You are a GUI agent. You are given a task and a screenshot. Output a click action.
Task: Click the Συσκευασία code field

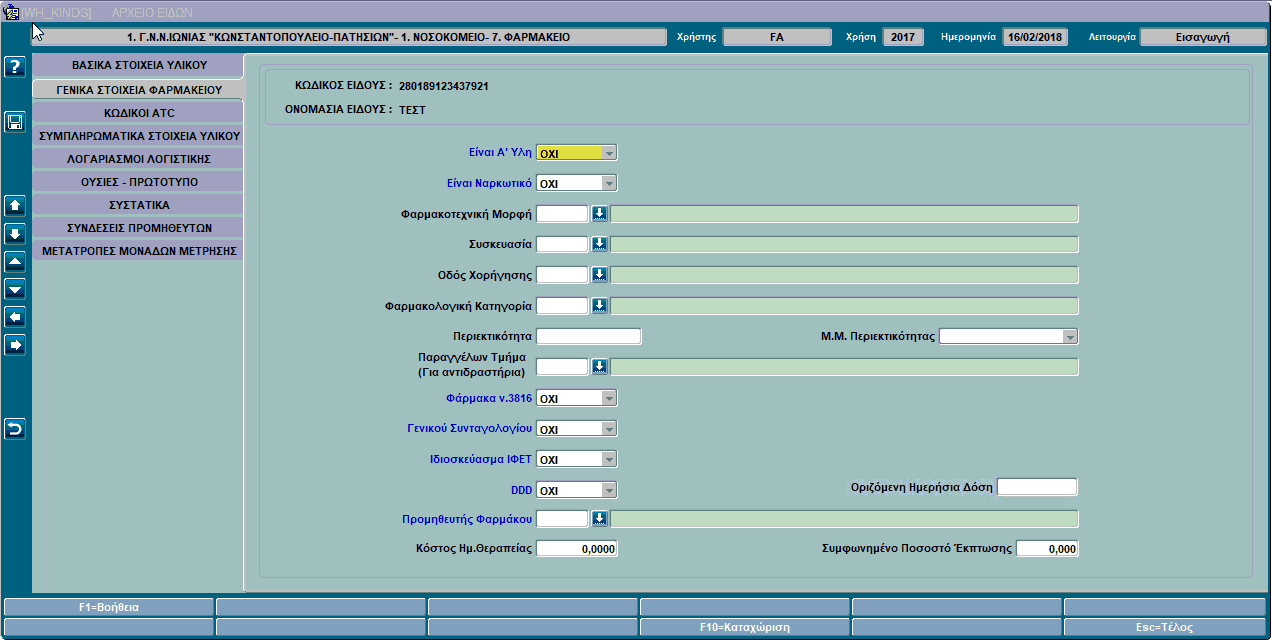pyautogui.click(x=563, y=244)
